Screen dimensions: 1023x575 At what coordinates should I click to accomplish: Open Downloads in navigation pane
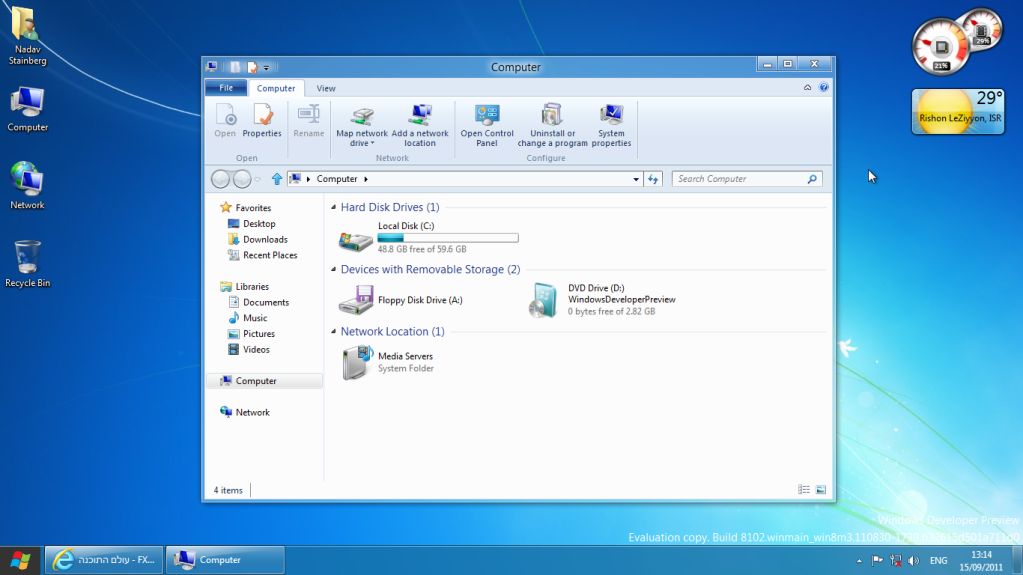point(258,240)
